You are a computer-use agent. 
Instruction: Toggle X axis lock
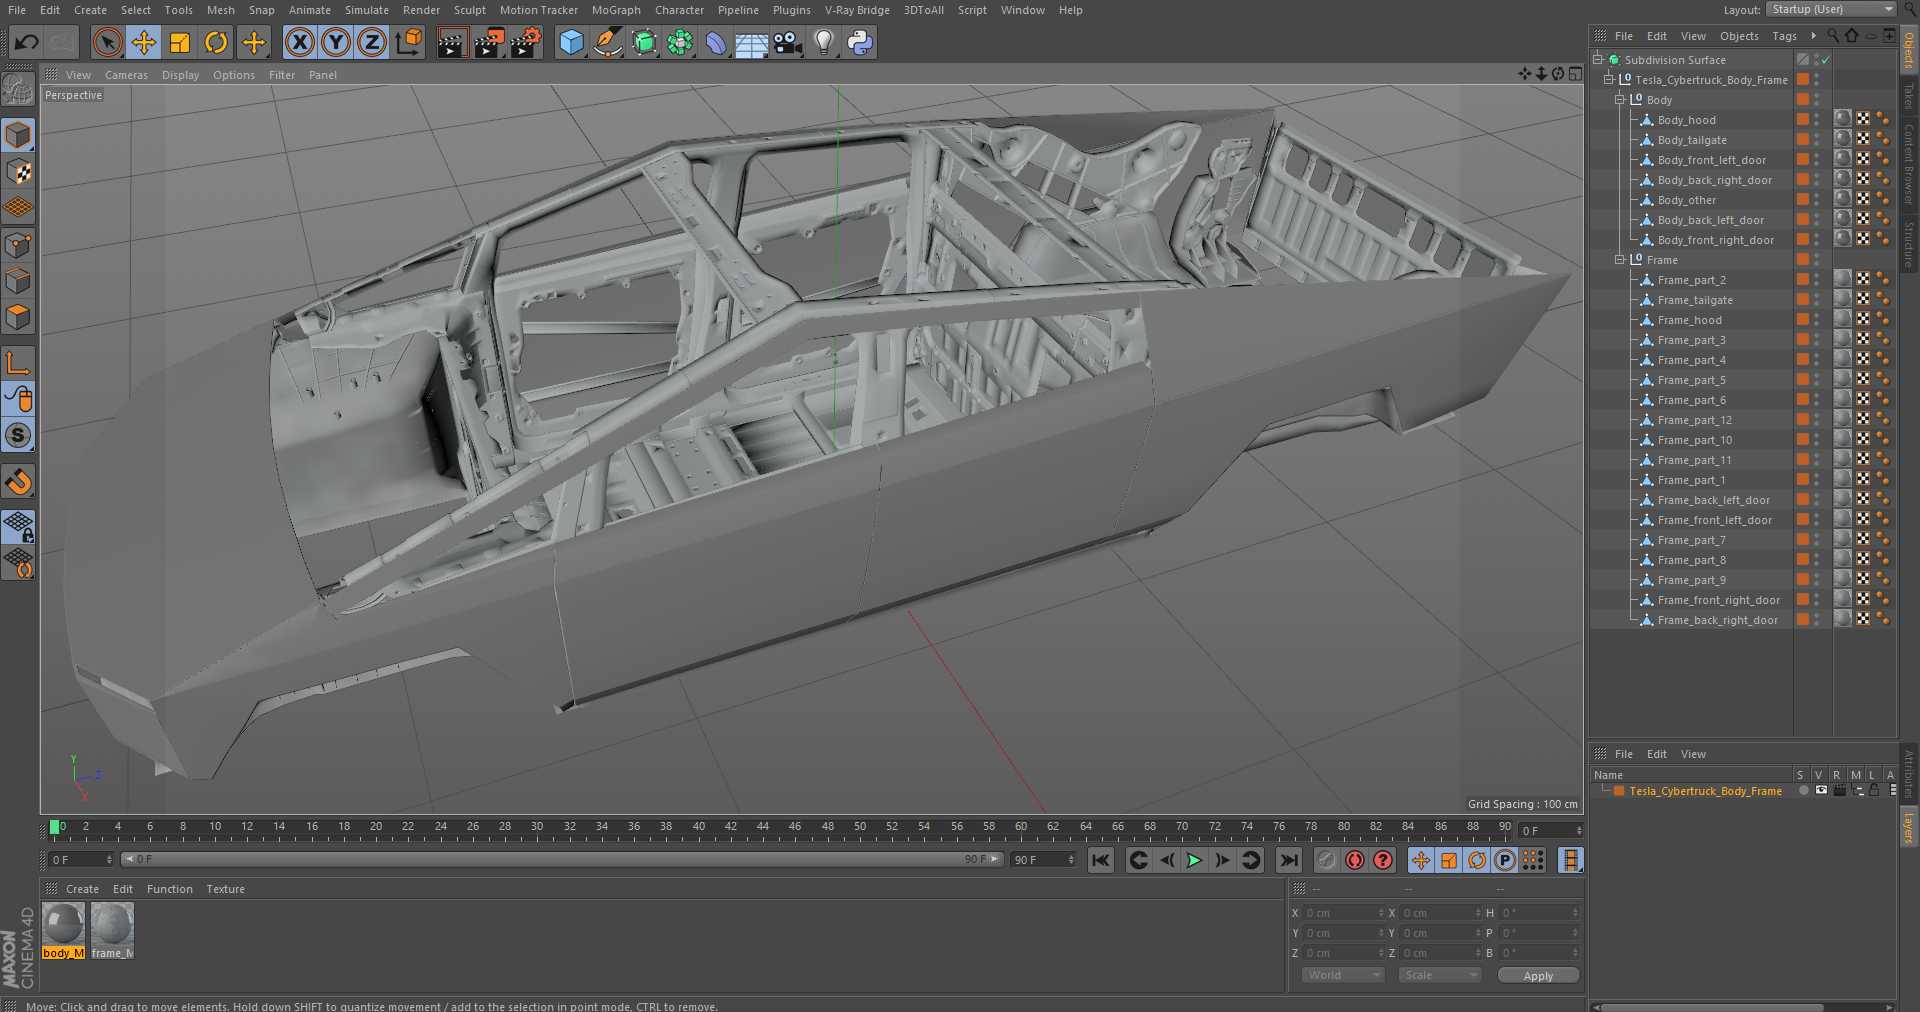[x=300, y=42]
